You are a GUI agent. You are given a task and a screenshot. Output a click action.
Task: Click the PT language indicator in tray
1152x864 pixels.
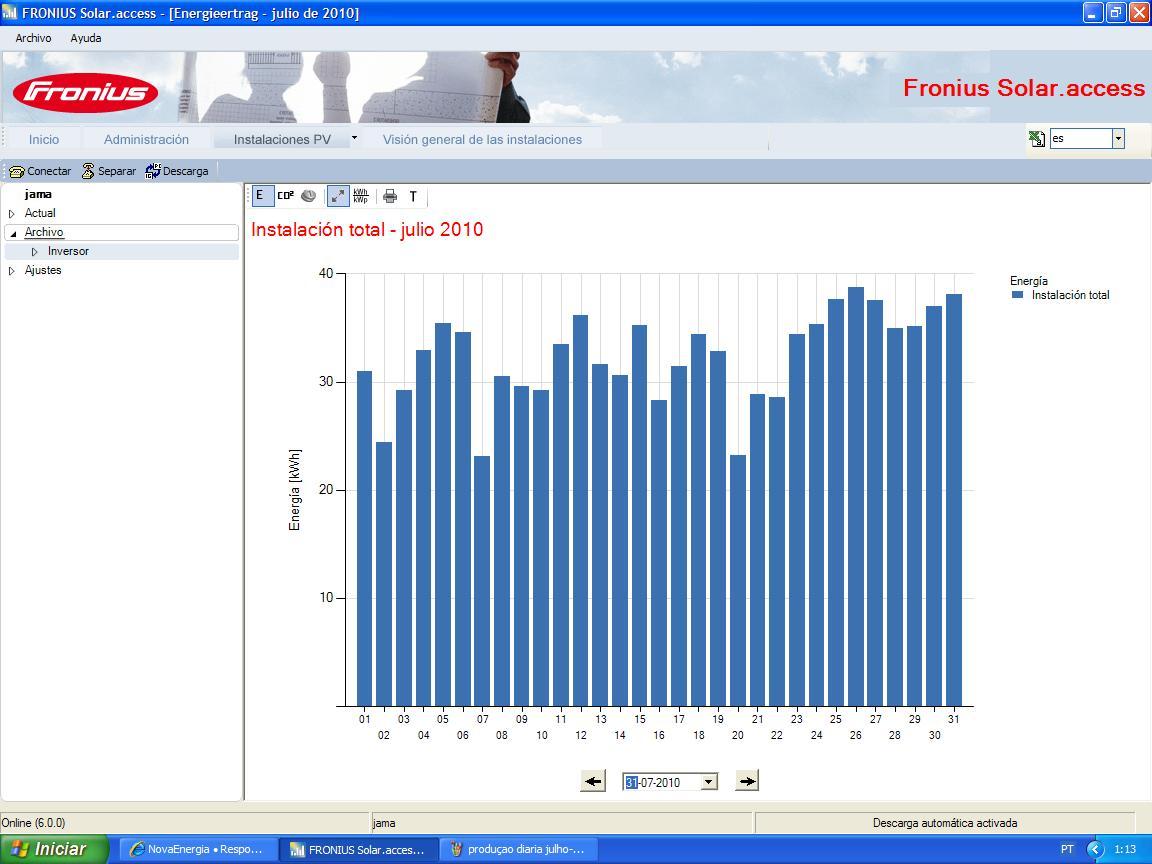click(1068, 849)
